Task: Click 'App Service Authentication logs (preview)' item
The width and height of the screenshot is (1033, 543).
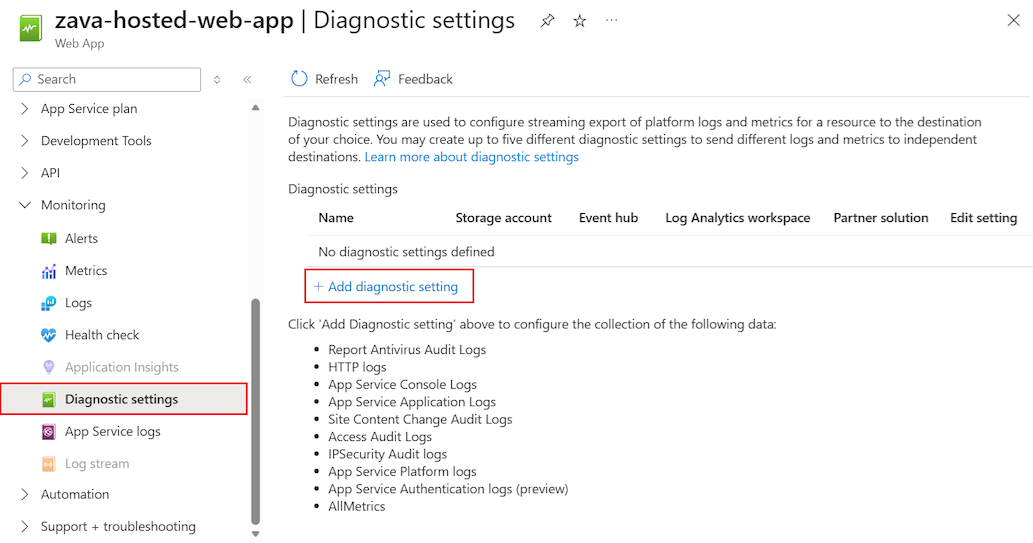Action: [448, 489]
